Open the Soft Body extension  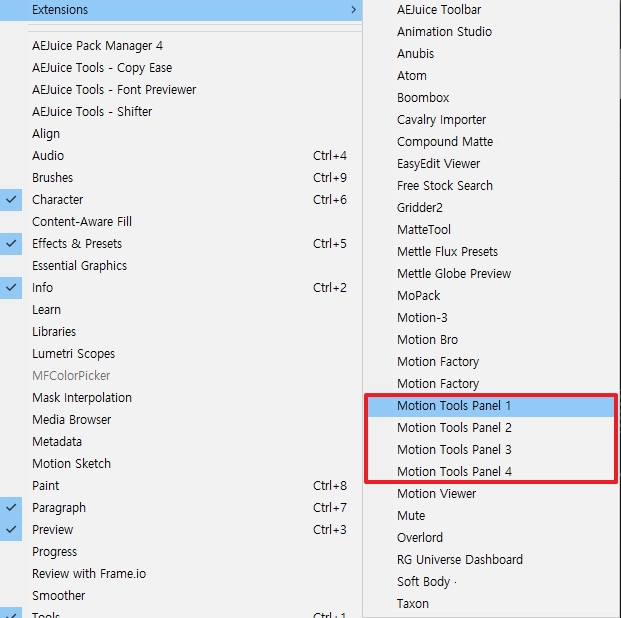tap(423, 582)
